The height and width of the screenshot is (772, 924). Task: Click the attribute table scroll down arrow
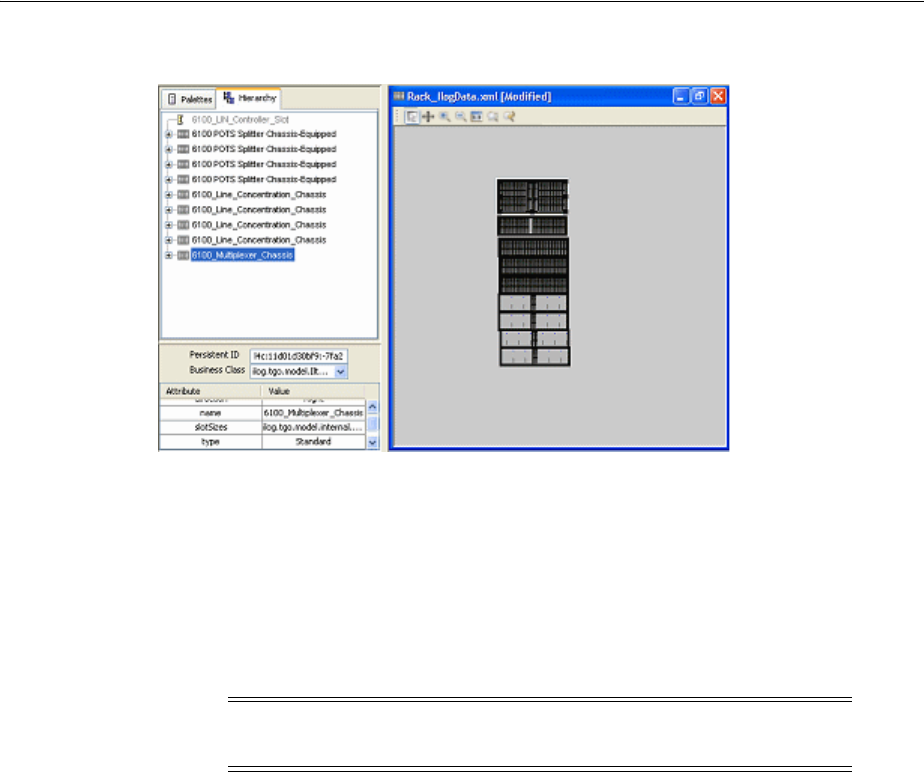[372, 442]
